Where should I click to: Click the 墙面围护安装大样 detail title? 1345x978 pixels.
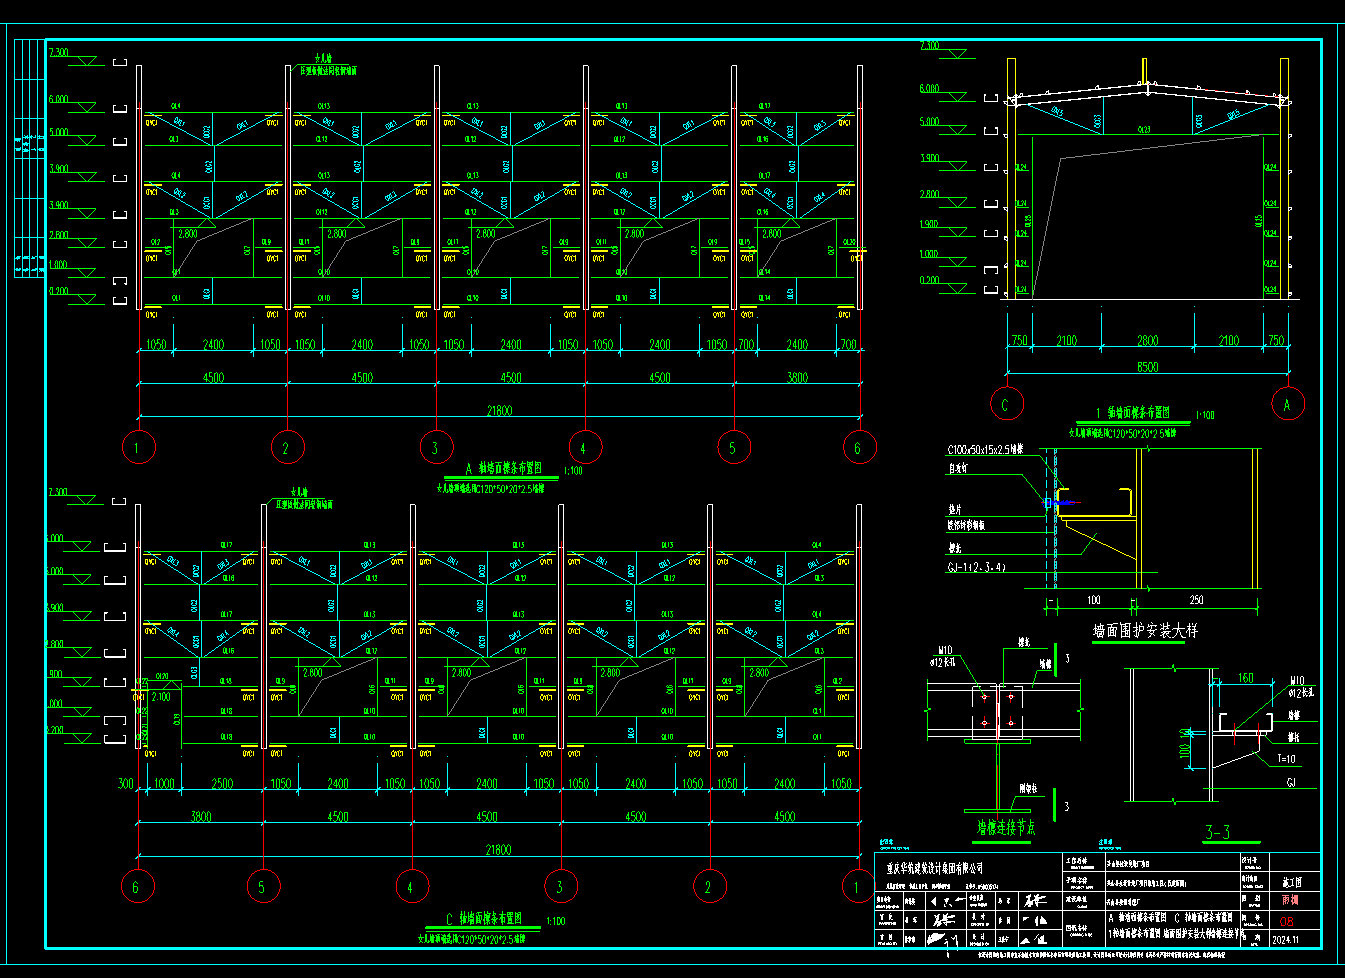coord(1145,631)
